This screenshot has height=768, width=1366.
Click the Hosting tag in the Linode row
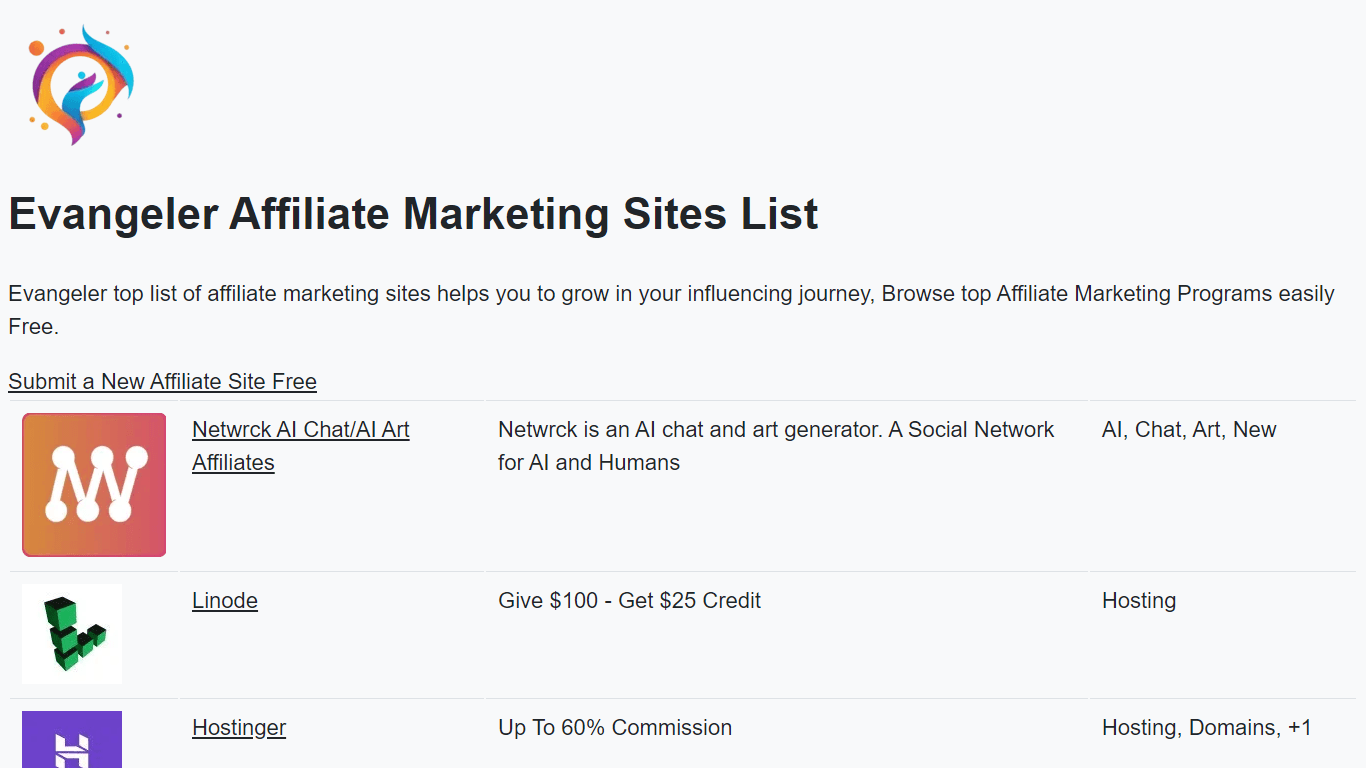[1139, 601]
